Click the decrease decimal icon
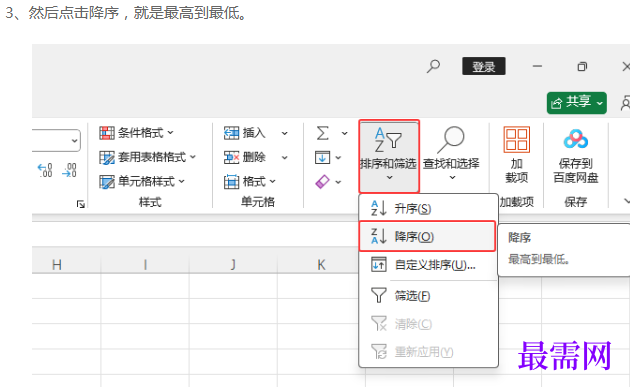Viewport: 630px width, 387px height. pyautogui.click(x=69, y=170)
